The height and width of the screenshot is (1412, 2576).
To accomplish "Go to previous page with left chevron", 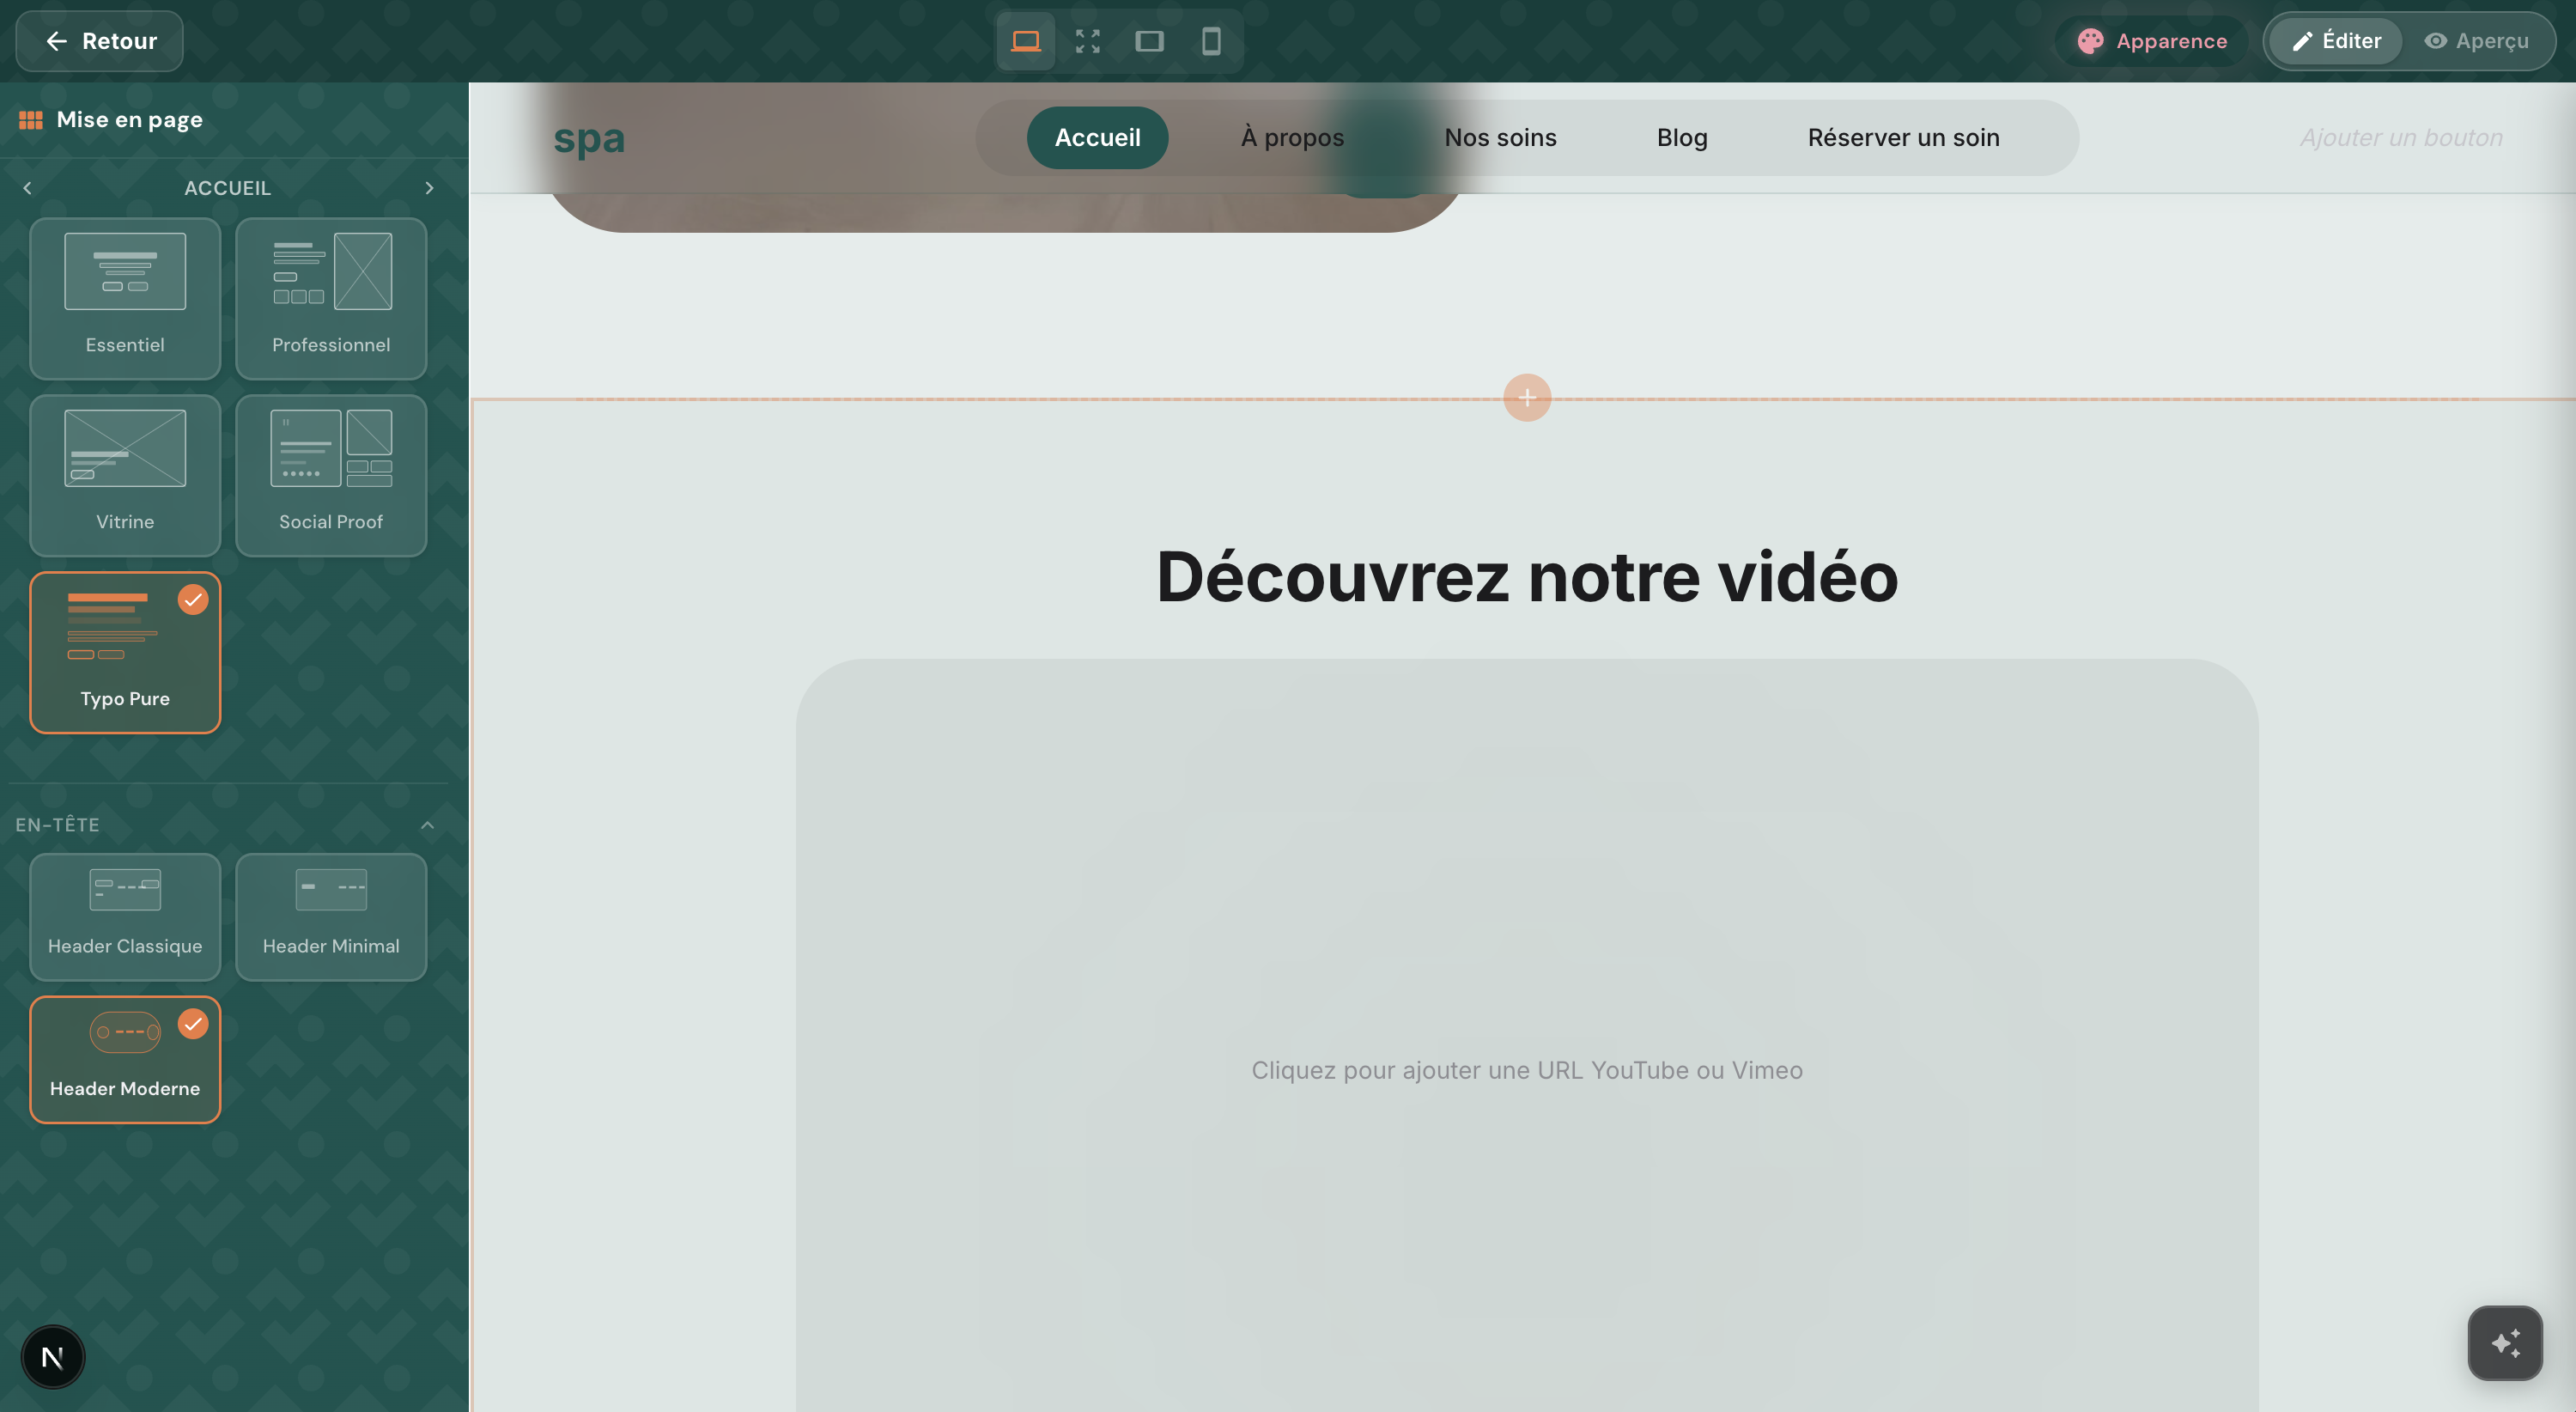I will (x=27, y=188).
